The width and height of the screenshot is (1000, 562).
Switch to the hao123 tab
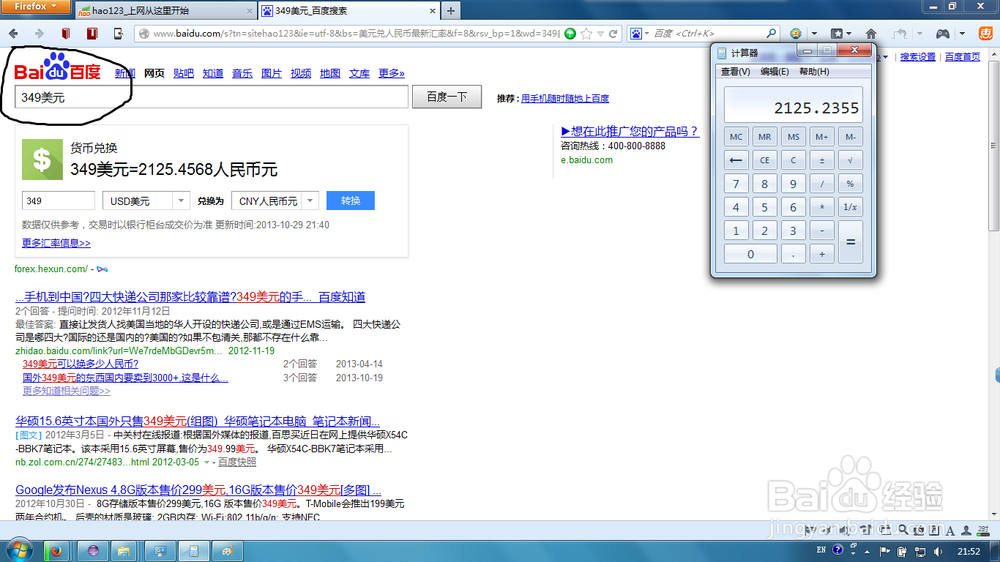[165, 11]
